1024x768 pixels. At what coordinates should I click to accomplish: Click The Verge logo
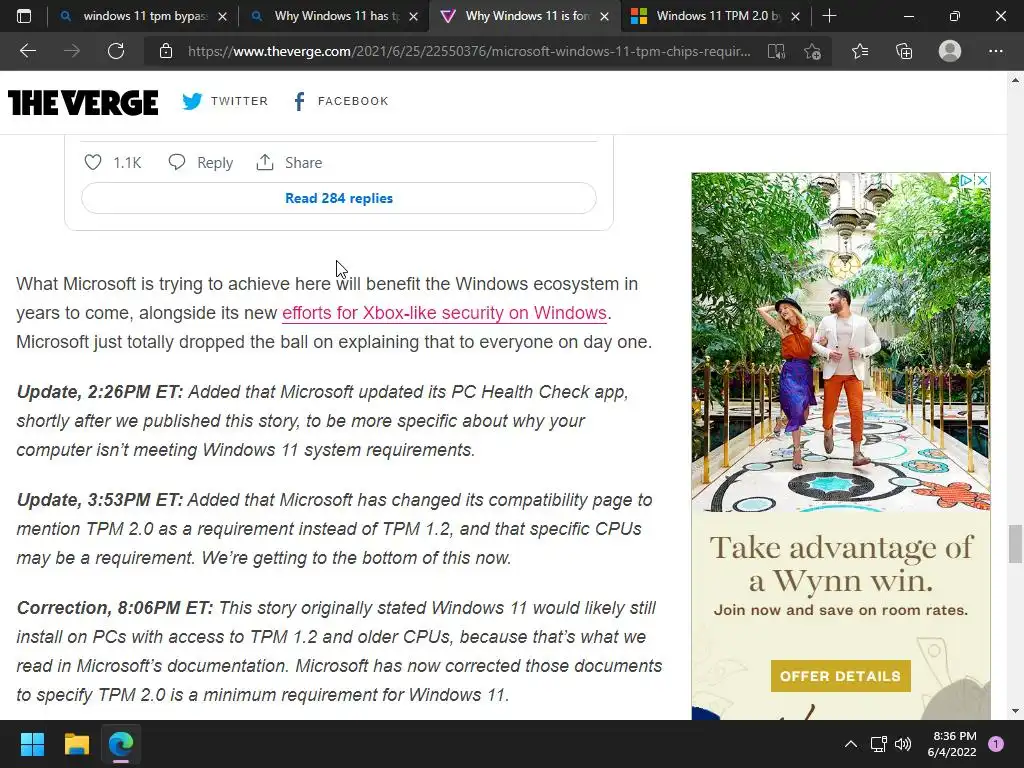point(83,103)
